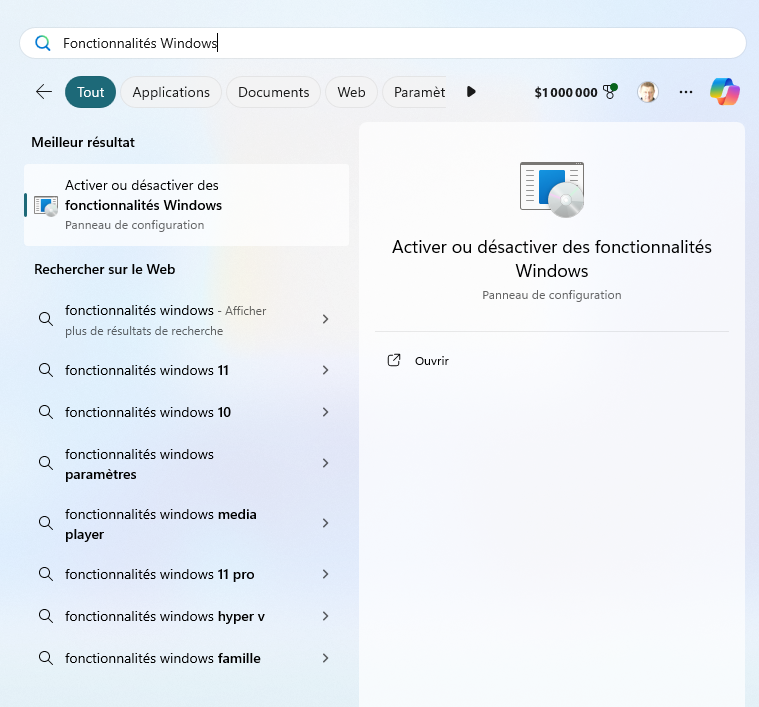Click the large Windows features icon in preview
Screen dimensions: 759x707
552,190
